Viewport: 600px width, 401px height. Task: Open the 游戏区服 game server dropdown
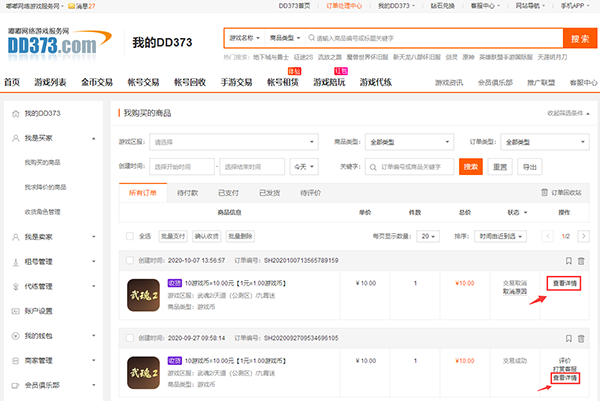234,142
